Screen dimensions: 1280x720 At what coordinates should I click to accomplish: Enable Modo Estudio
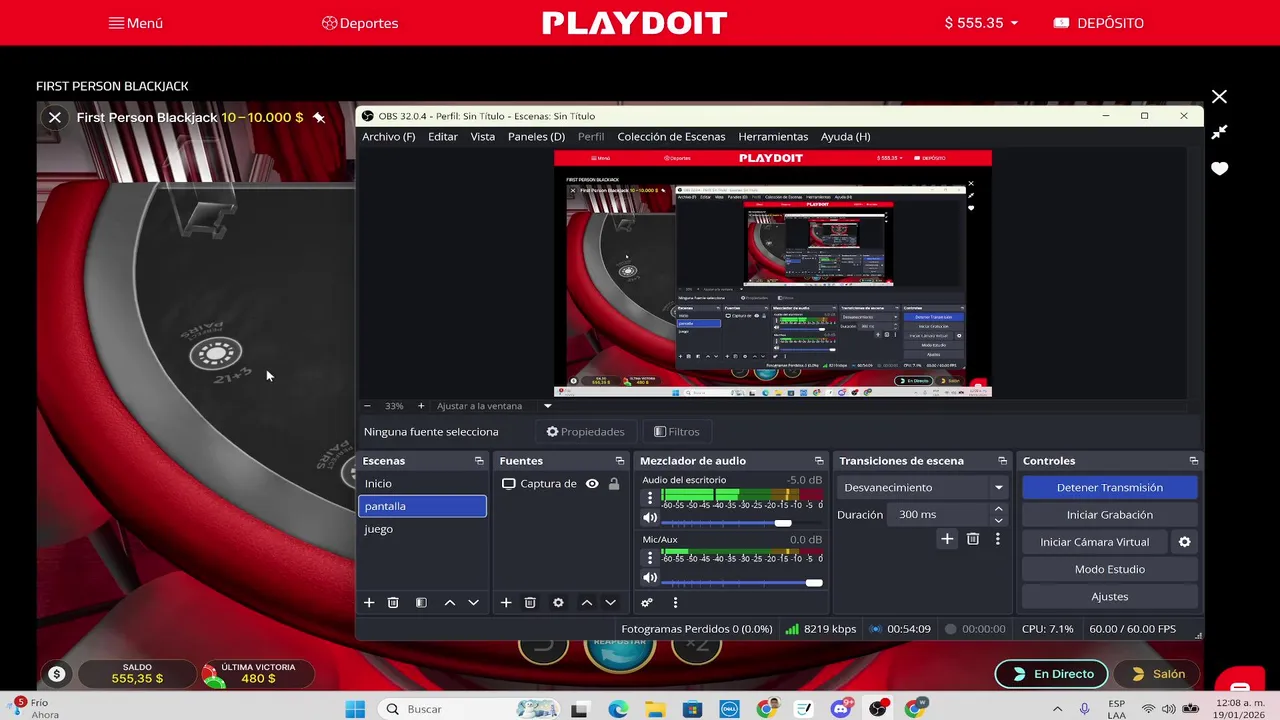tap(1110, 569)
